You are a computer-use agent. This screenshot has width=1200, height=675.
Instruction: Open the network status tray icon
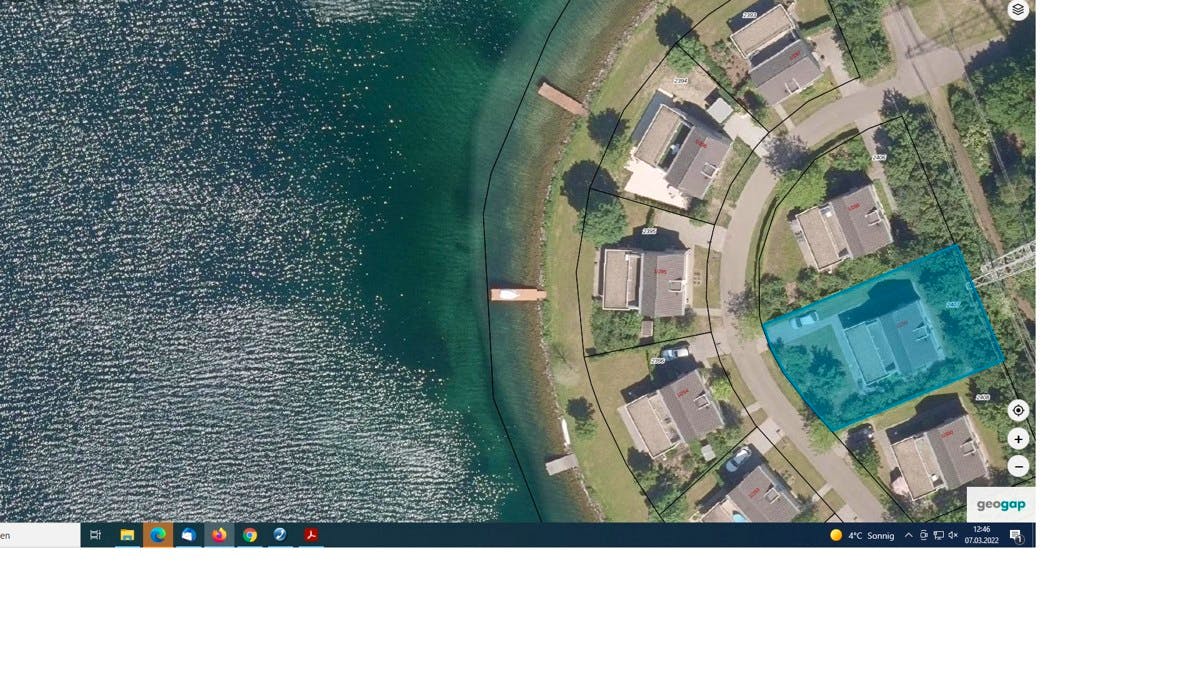click(x=938, y=536)
